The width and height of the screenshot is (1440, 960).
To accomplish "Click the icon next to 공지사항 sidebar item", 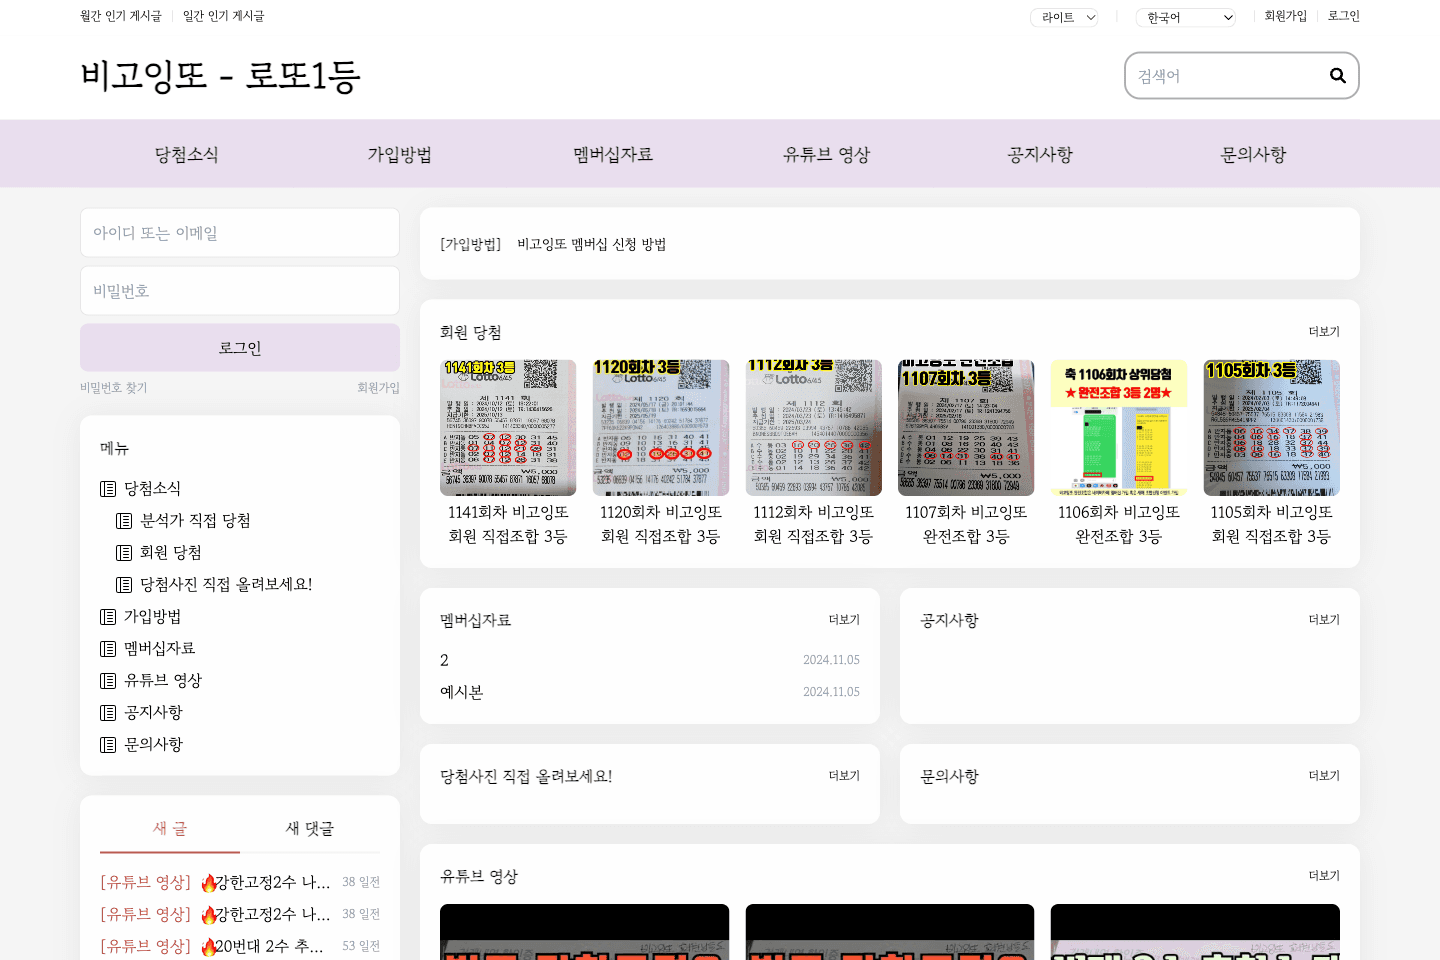I will [108, 712].
